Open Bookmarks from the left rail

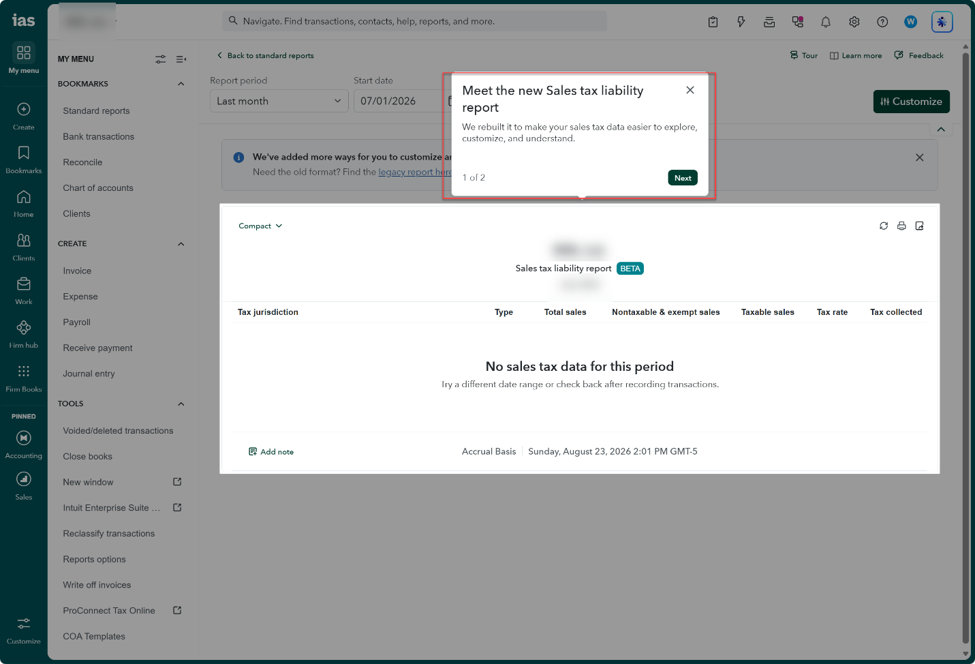(x=24, y=159)
